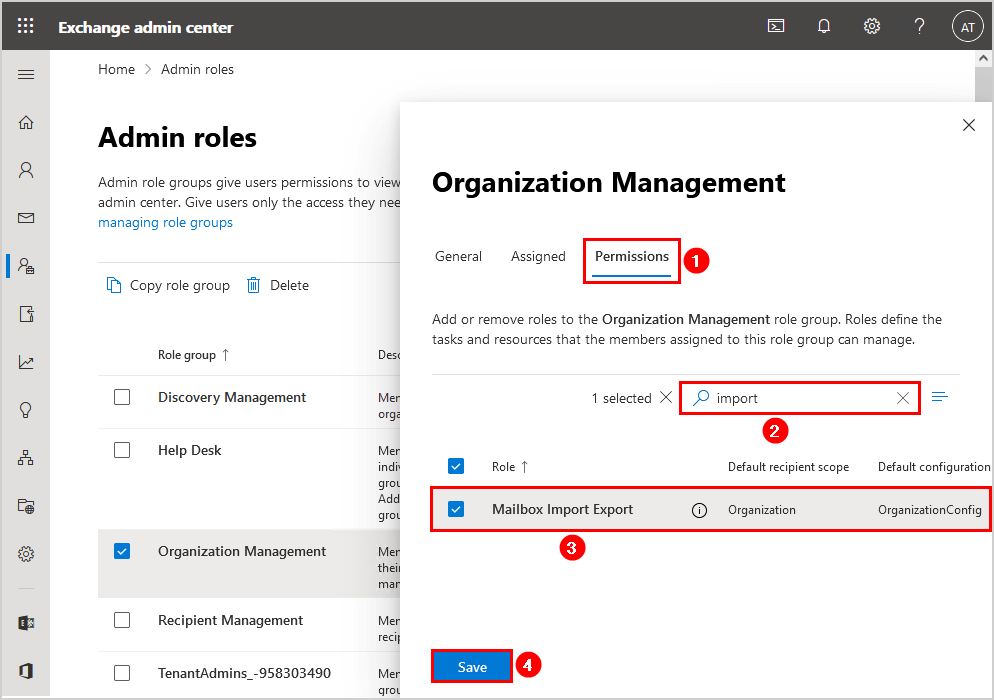Click Default configuration column header
994x700 pixels.
[x=934, y=467]
